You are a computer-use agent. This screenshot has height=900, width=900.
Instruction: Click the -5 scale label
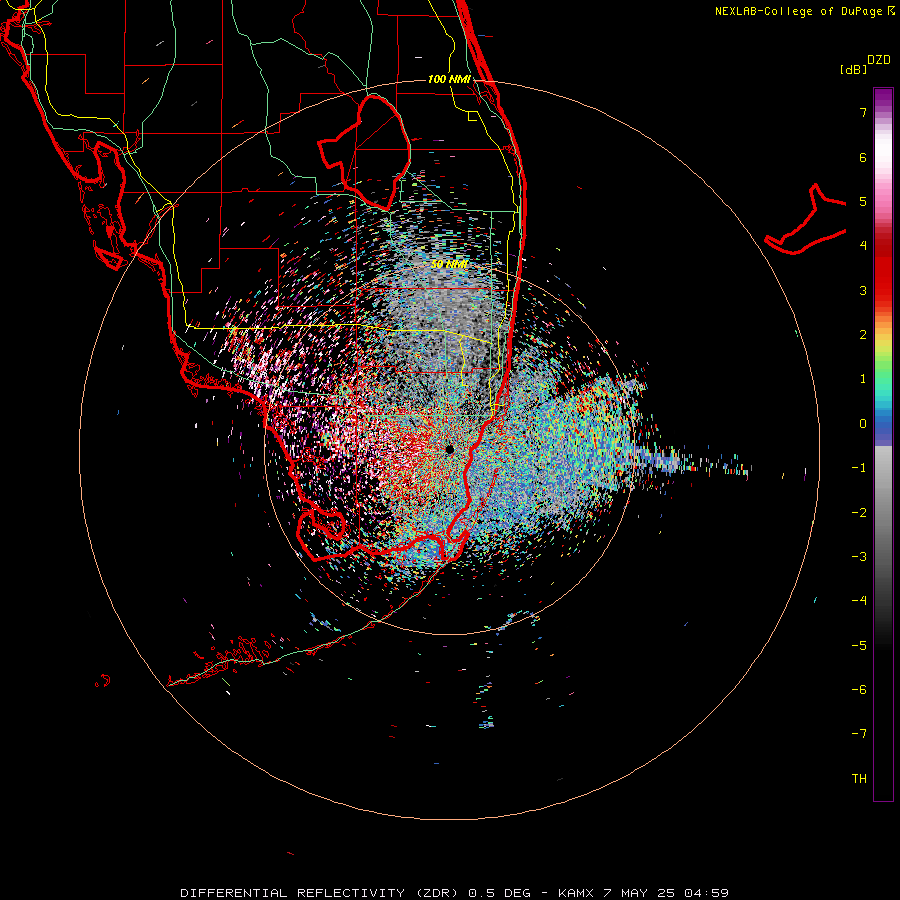[859, 646]
